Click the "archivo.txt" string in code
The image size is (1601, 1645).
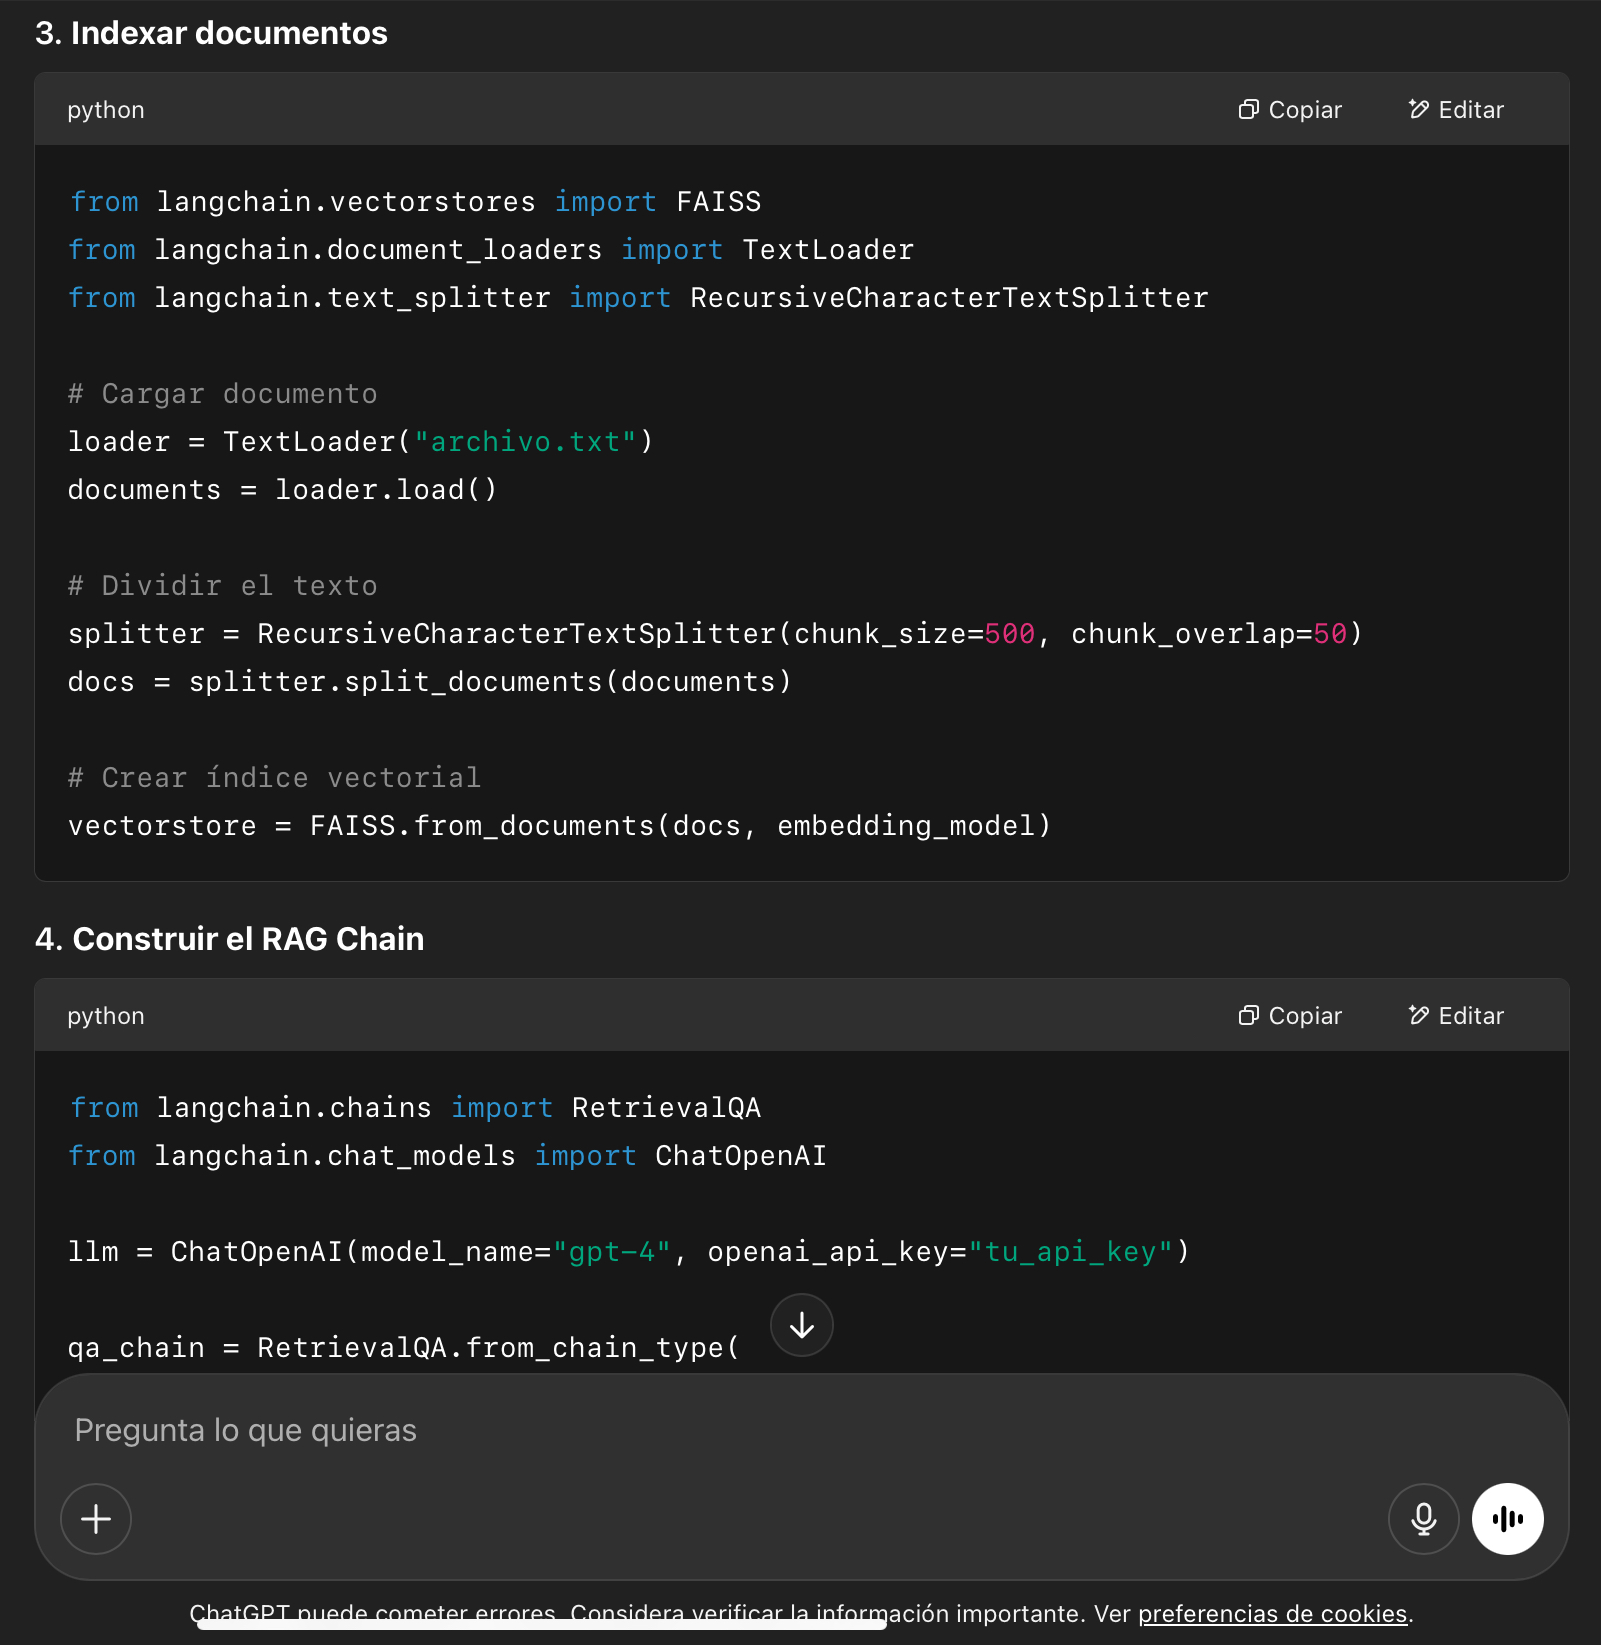click(x=525, y=442)
